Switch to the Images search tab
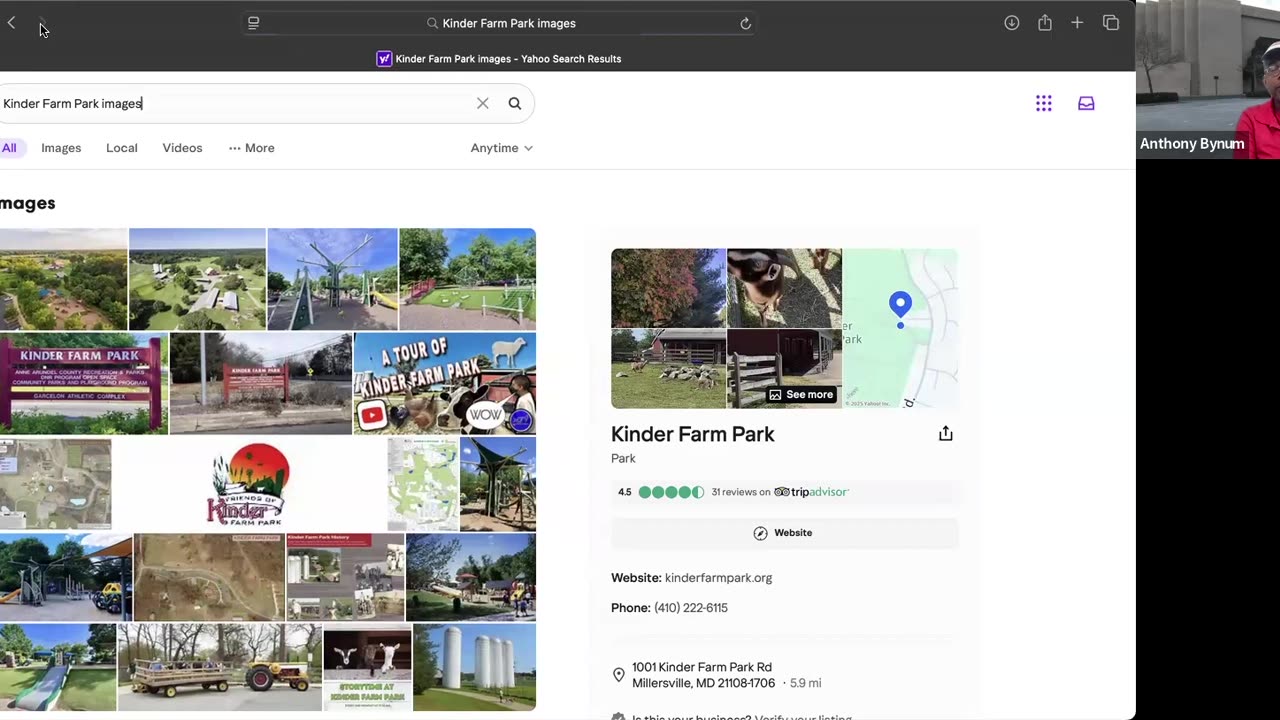Image resolution: width=1280 pixels, height=720 pixels. click(61, 148)
